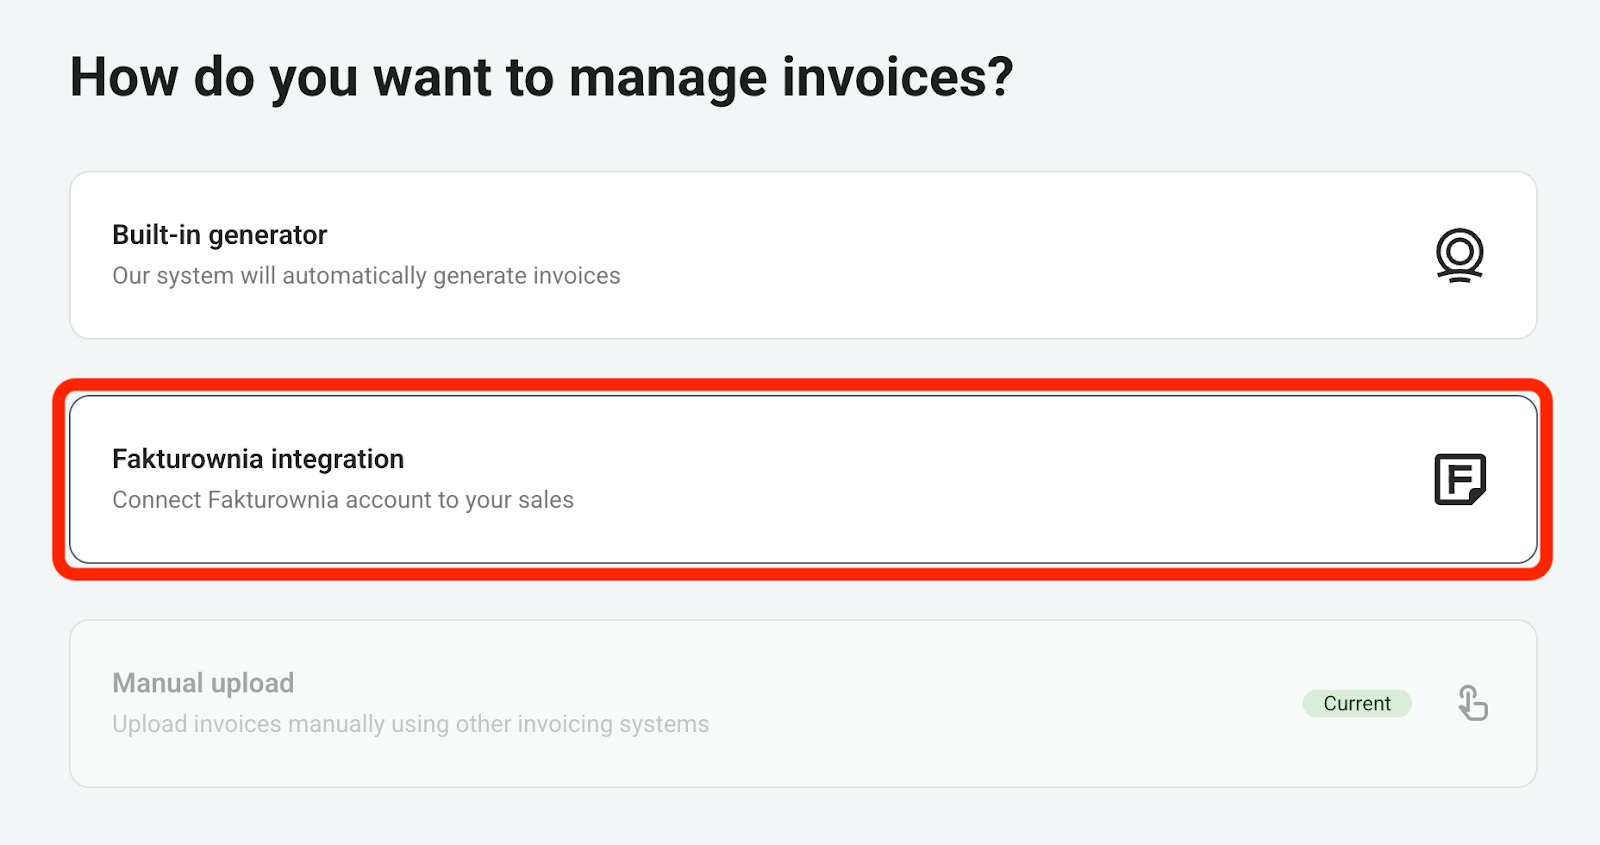This screenshot has height=845, width=1600.
Task: Click 'Our system will automatically generate invoices' text
Action: (366, 276)
